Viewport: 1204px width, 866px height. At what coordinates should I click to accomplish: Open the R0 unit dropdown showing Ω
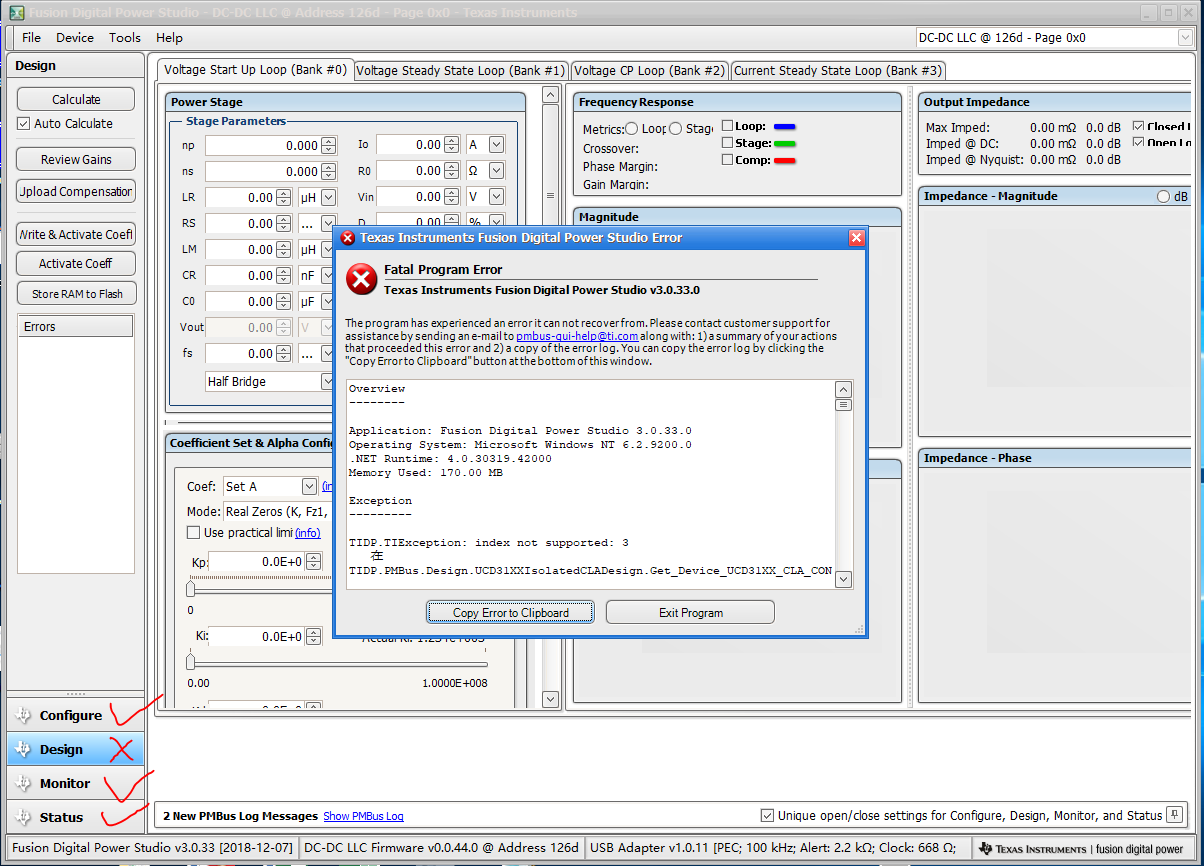click(496, 171)
